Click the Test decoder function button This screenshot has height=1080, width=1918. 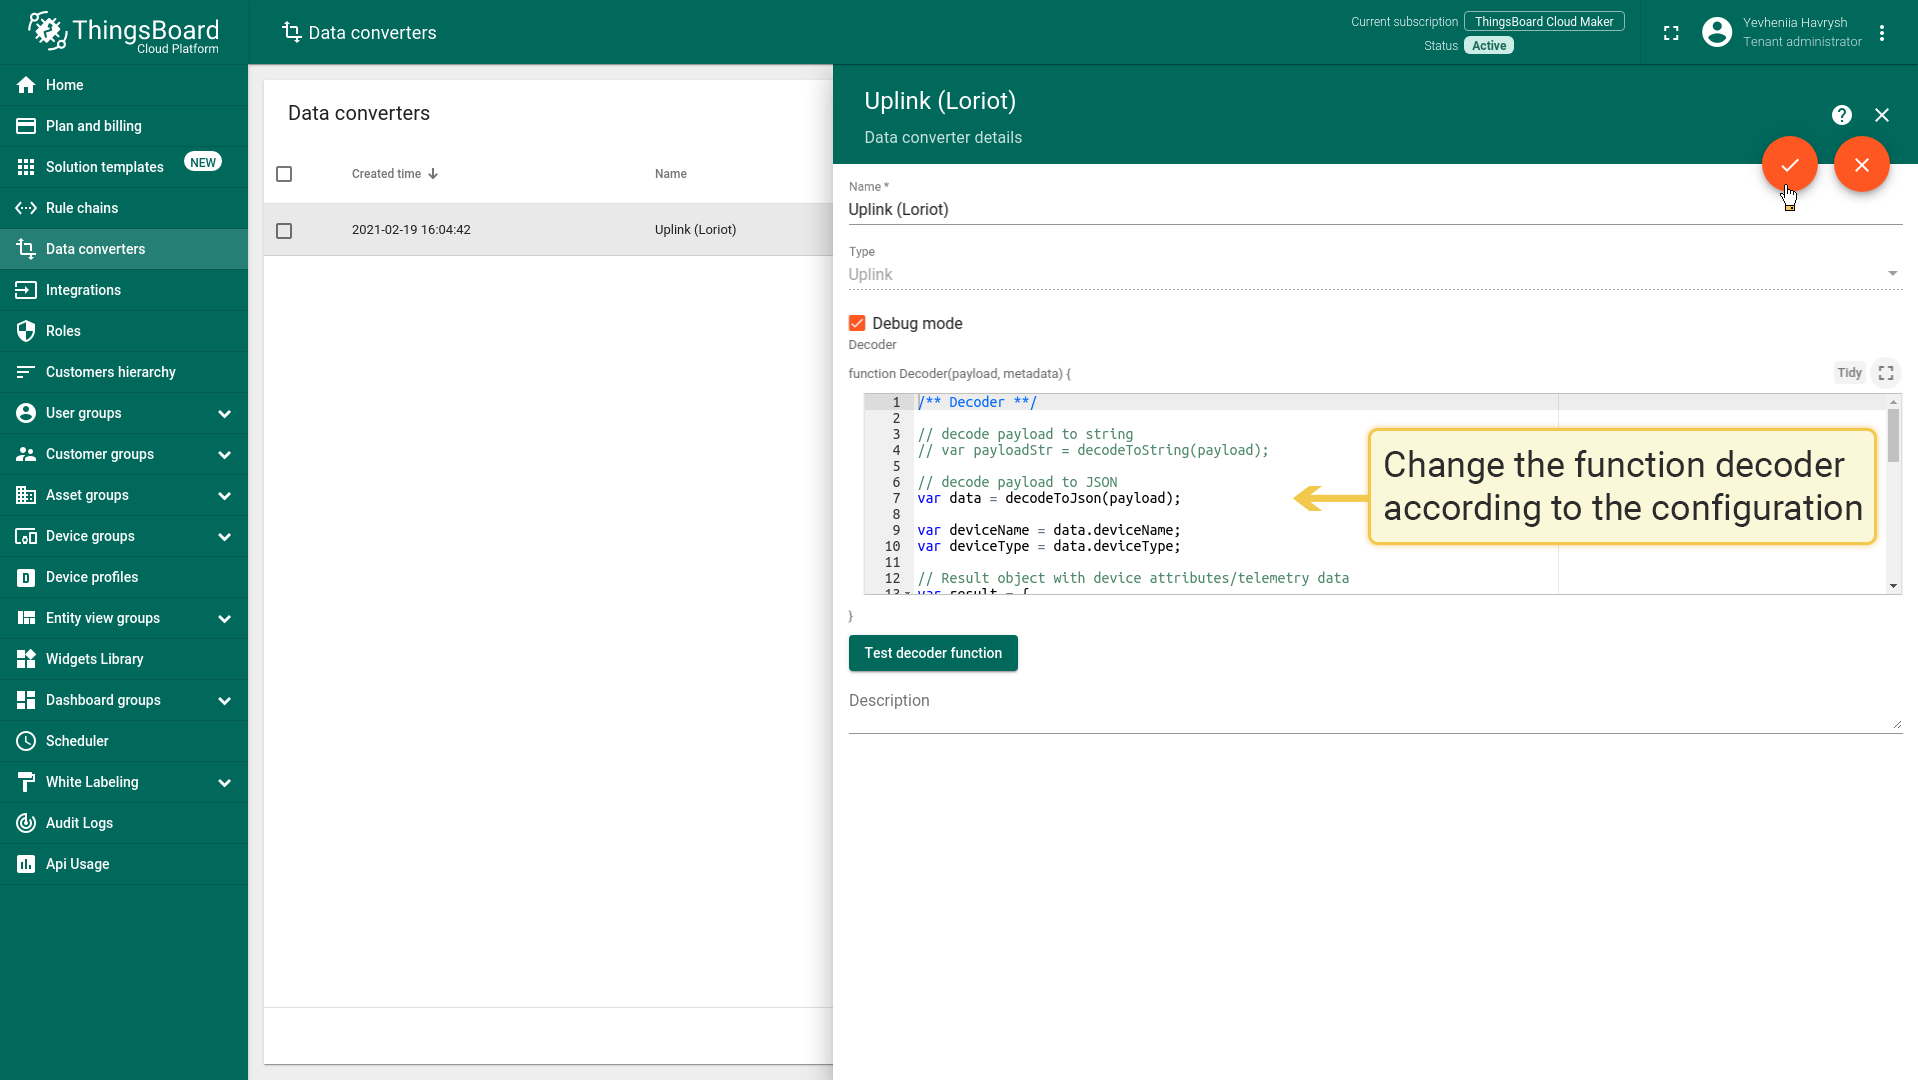[x=932, y=653]
